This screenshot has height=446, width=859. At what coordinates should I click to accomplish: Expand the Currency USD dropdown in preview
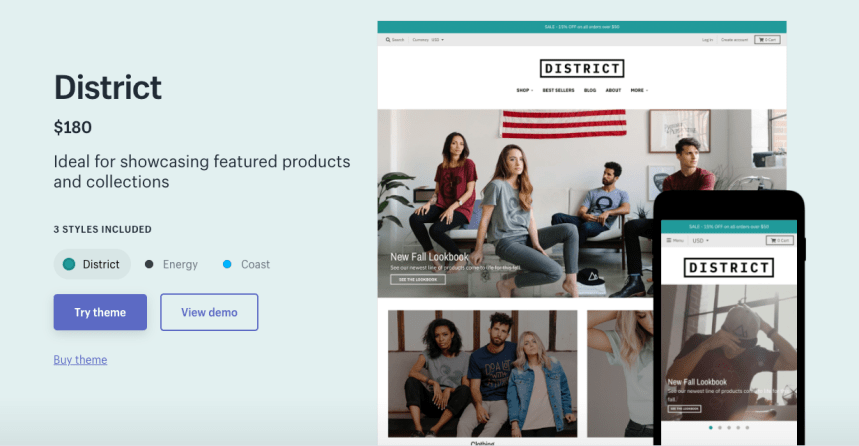coord(428,40)
